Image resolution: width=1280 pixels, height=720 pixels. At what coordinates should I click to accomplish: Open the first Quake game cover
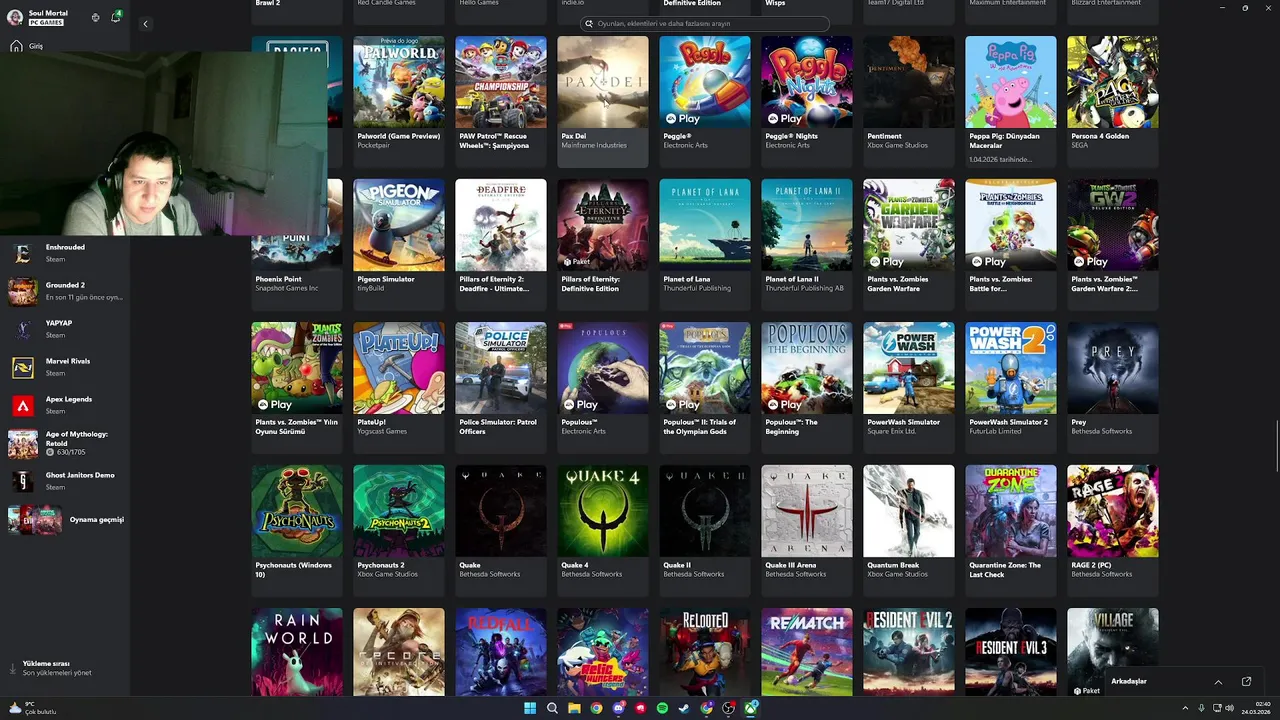click(x=501, y=511)
